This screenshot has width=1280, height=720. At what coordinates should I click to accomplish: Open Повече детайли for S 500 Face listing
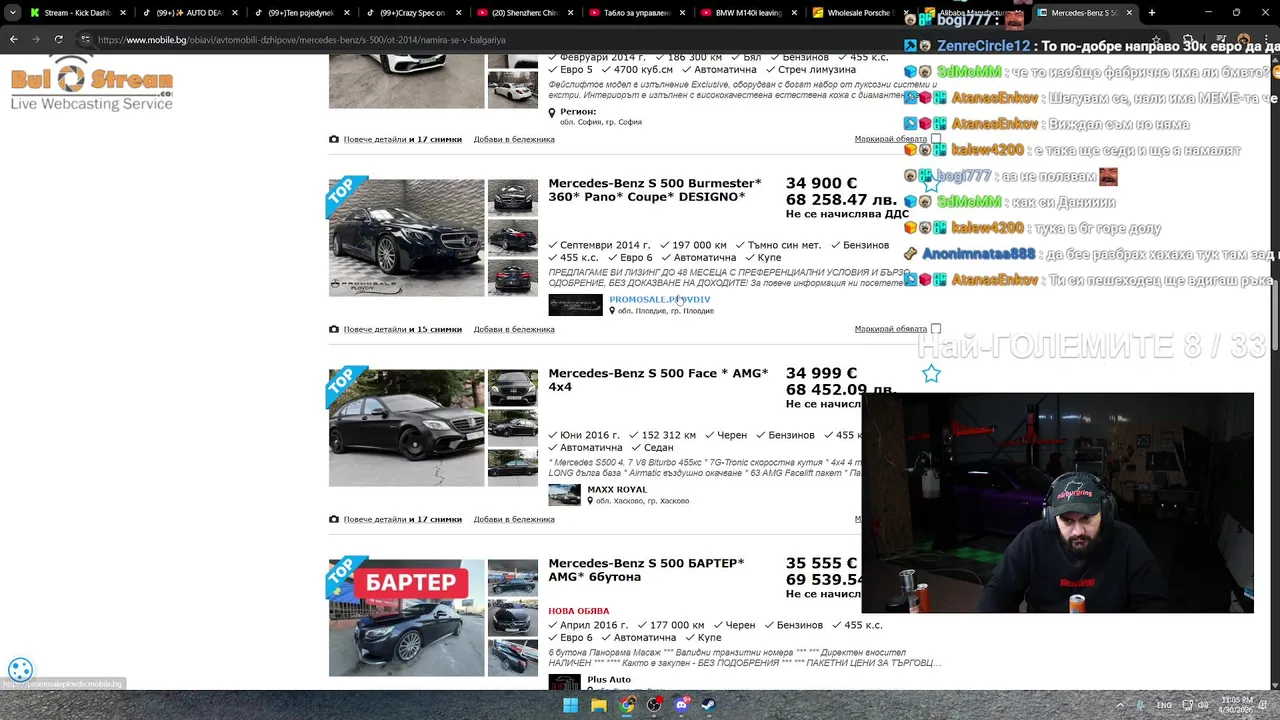click(x=403, y=519)
